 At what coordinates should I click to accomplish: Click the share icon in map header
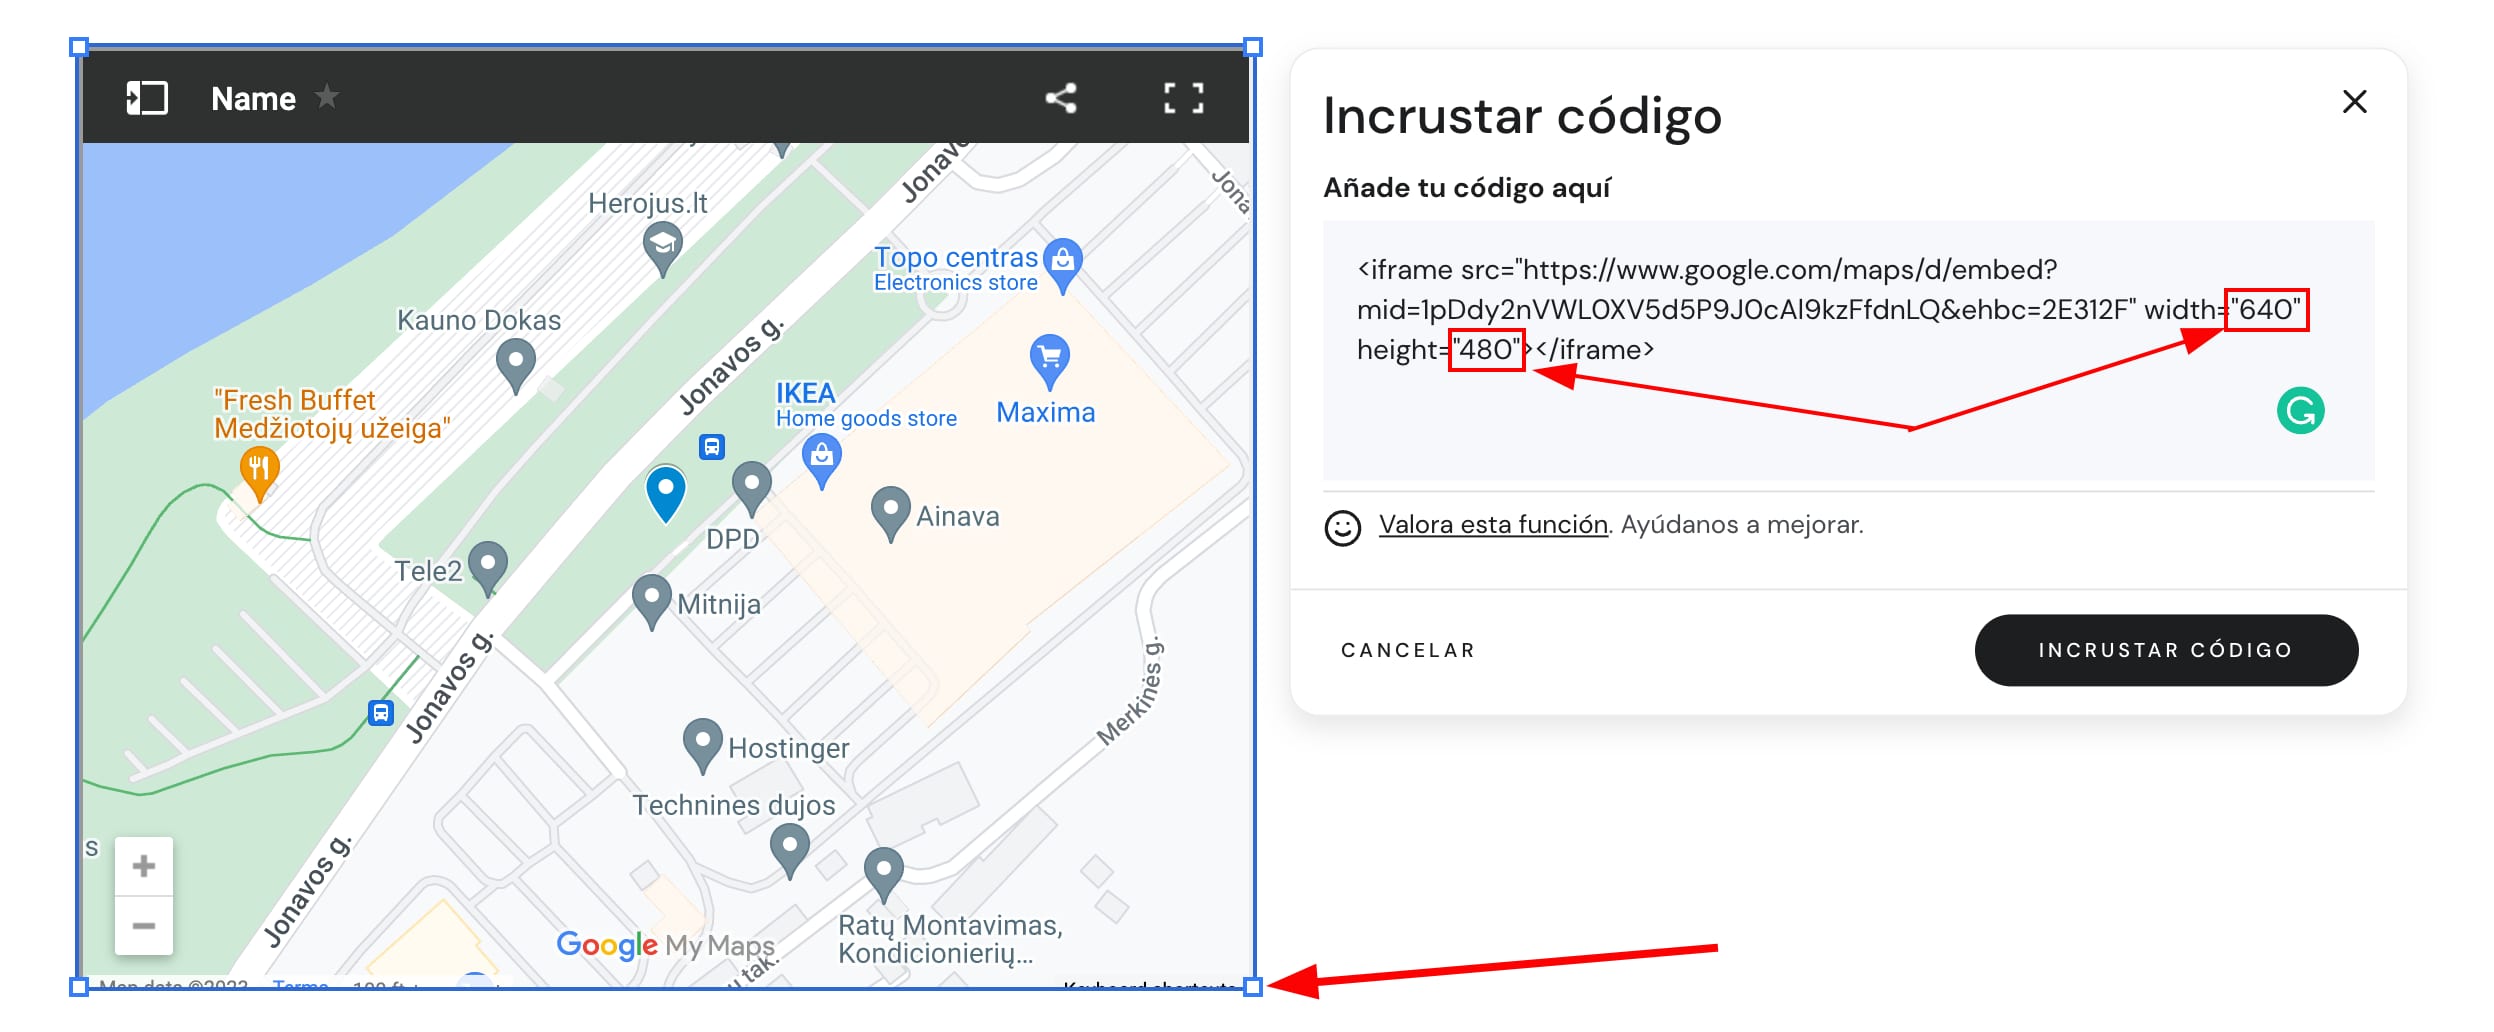point(1060,98)
